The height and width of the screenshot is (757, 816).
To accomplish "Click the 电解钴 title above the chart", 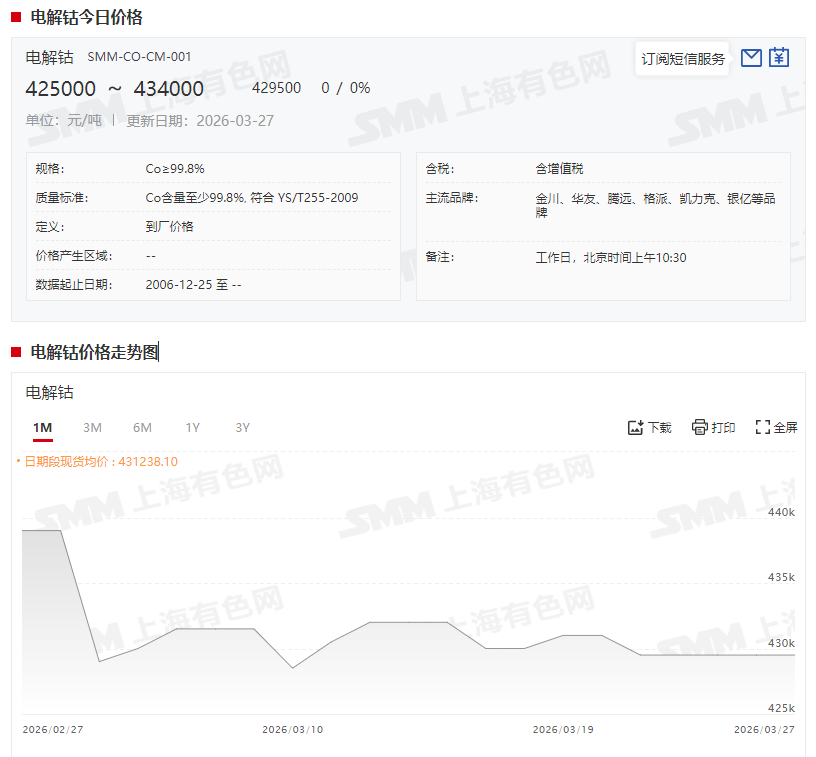I will (49, 392).
